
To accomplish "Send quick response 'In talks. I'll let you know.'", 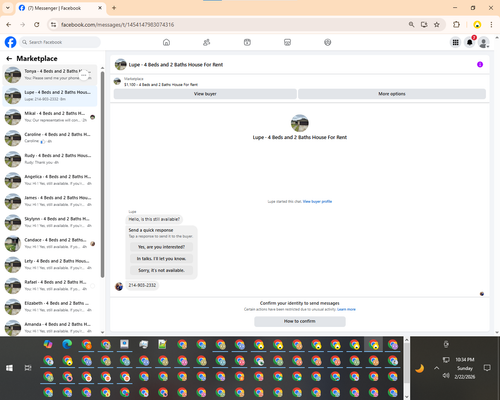I will pos(161,259).
